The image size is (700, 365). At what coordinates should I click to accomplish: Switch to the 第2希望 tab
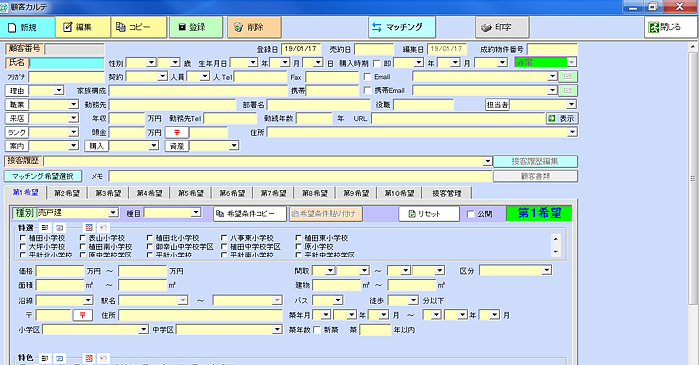tap(67, 193)
